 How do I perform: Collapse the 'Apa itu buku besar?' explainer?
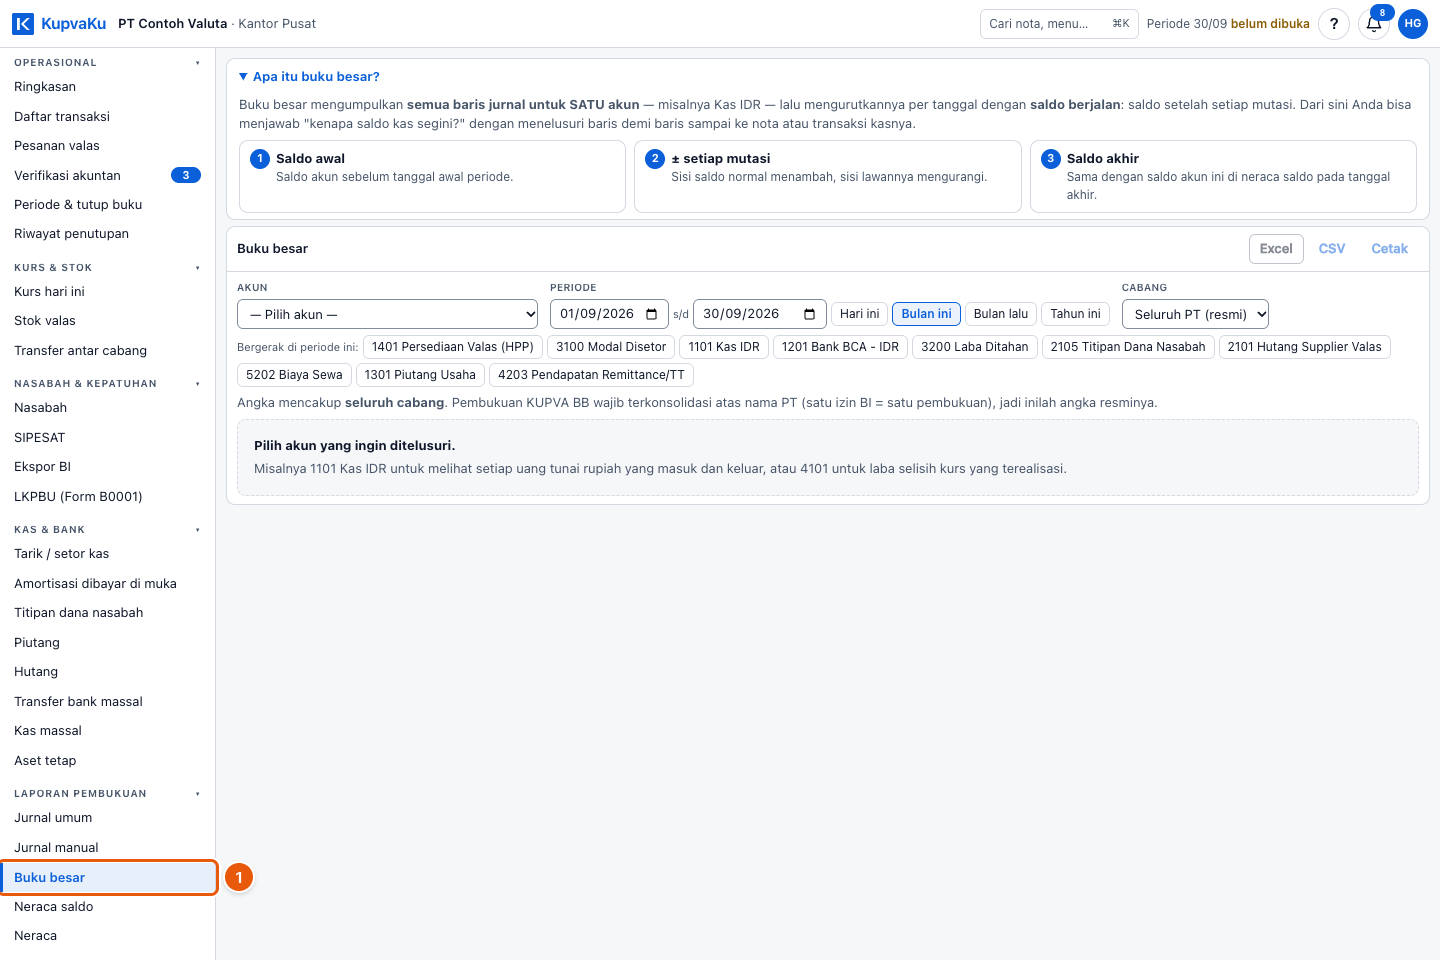pyautogui.click(x=309, y=77)
